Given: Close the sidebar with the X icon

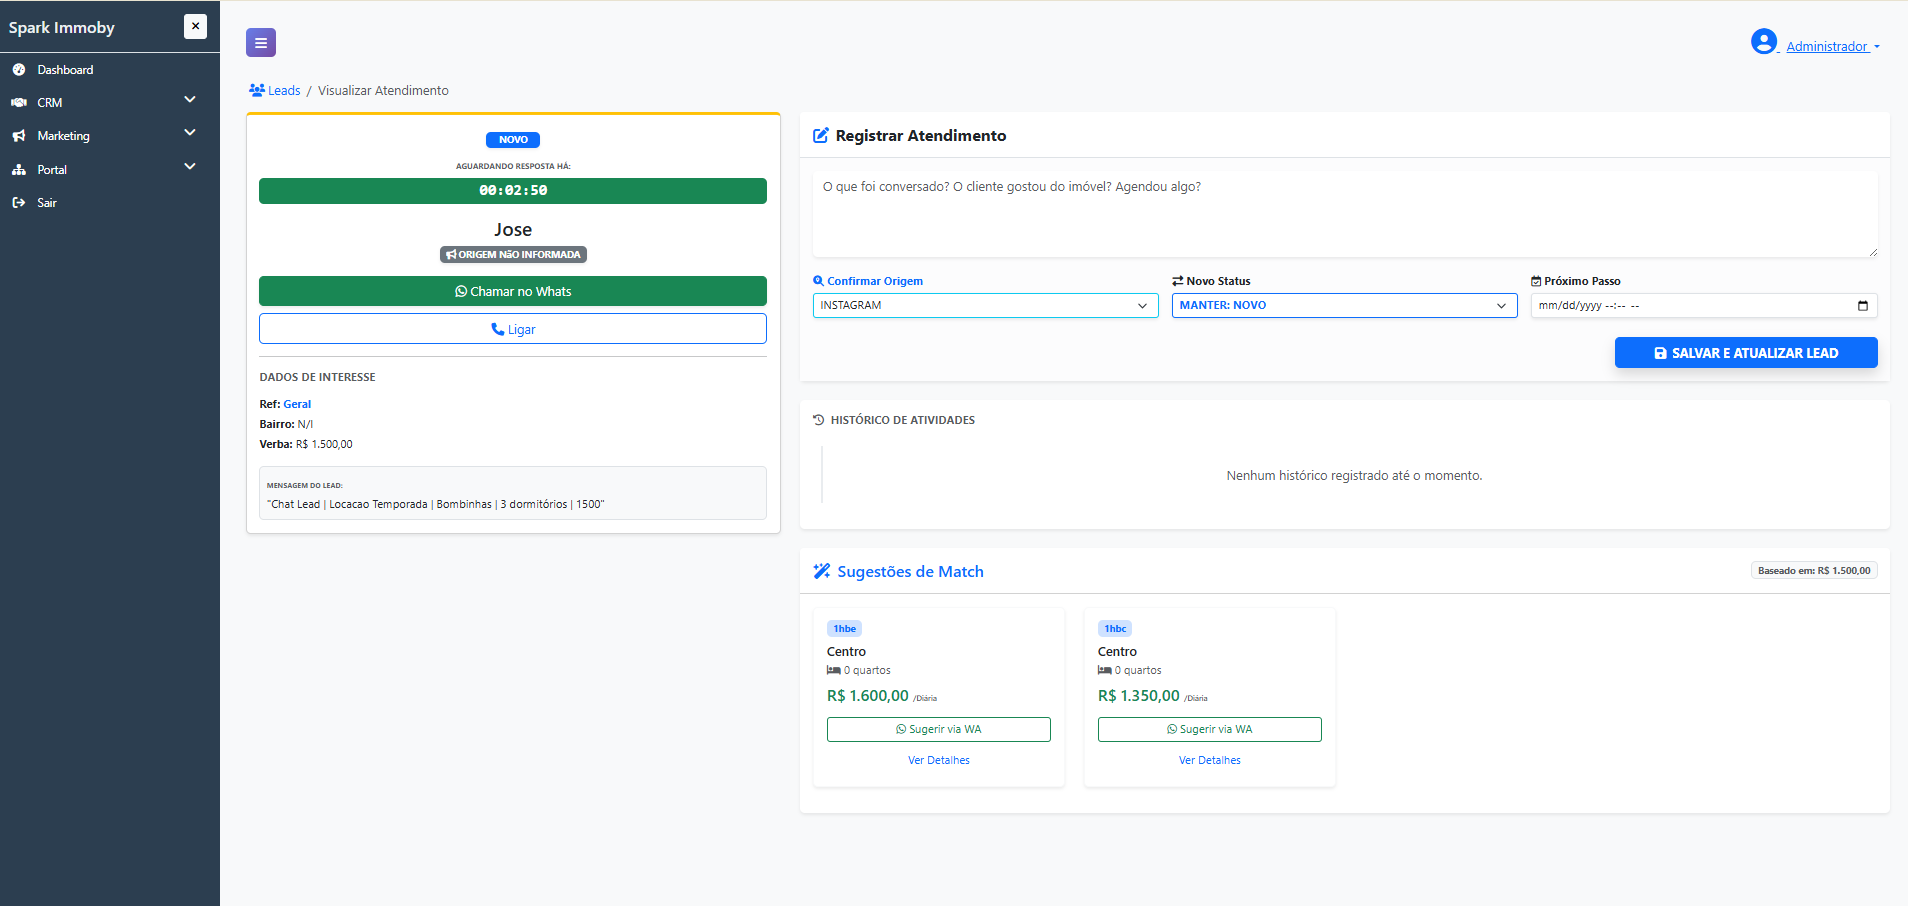Looking at the screenshot, I should click(196, 27).
